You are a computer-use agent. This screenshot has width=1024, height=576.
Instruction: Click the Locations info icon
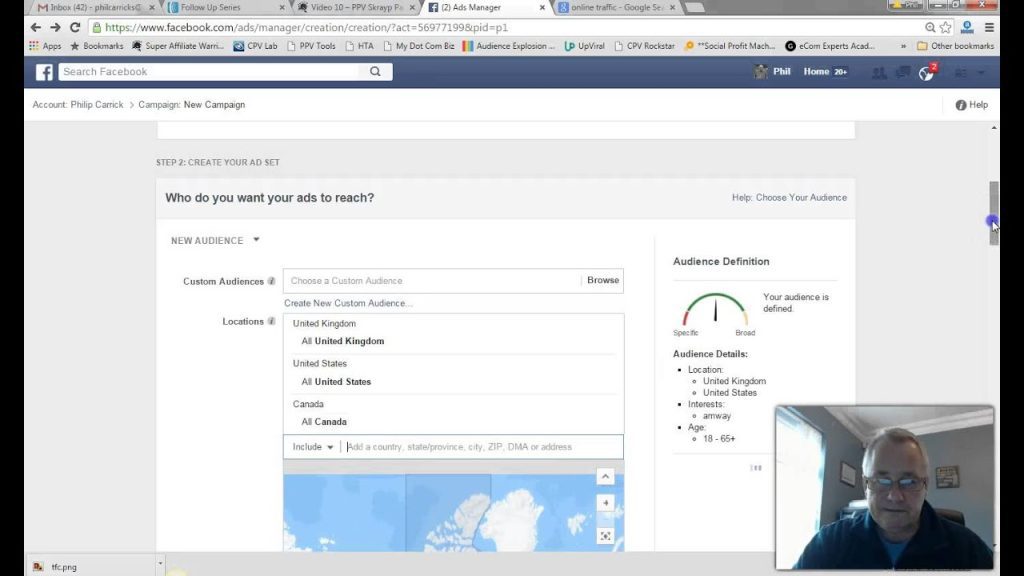click(x=271, y=321)
